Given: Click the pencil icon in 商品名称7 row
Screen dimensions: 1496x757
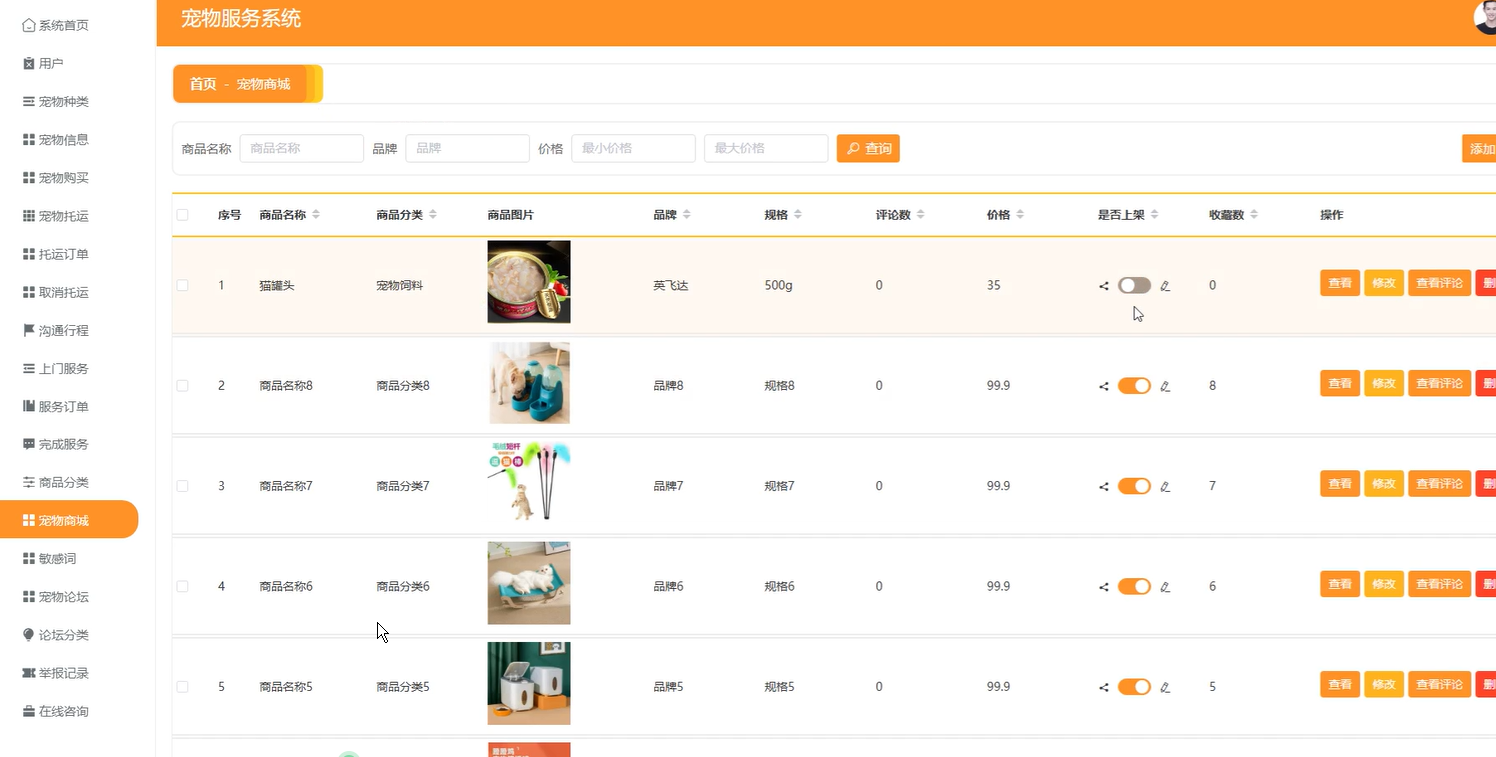Looking at the screenshot, I should [x=1165, y=487].
